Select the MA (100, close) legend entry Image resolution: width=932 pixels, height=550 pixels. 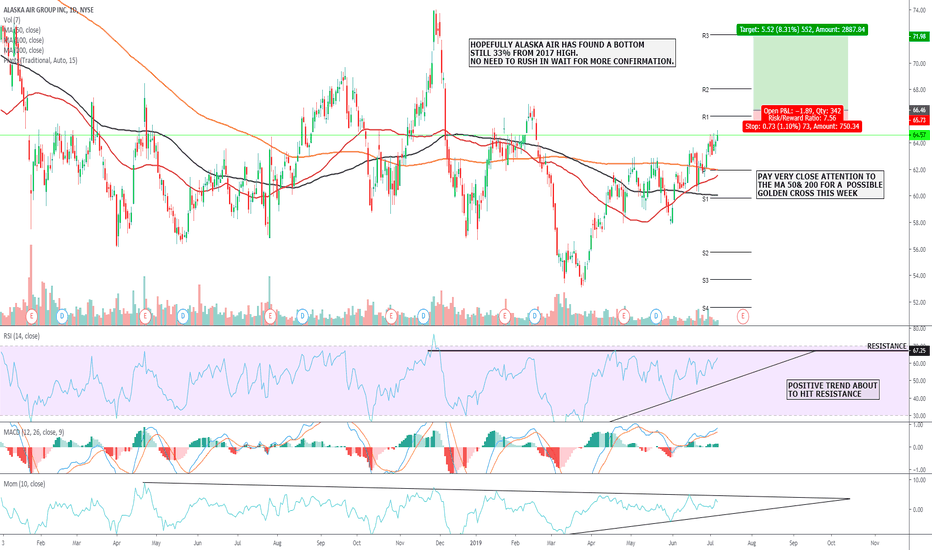pos(24,40)
